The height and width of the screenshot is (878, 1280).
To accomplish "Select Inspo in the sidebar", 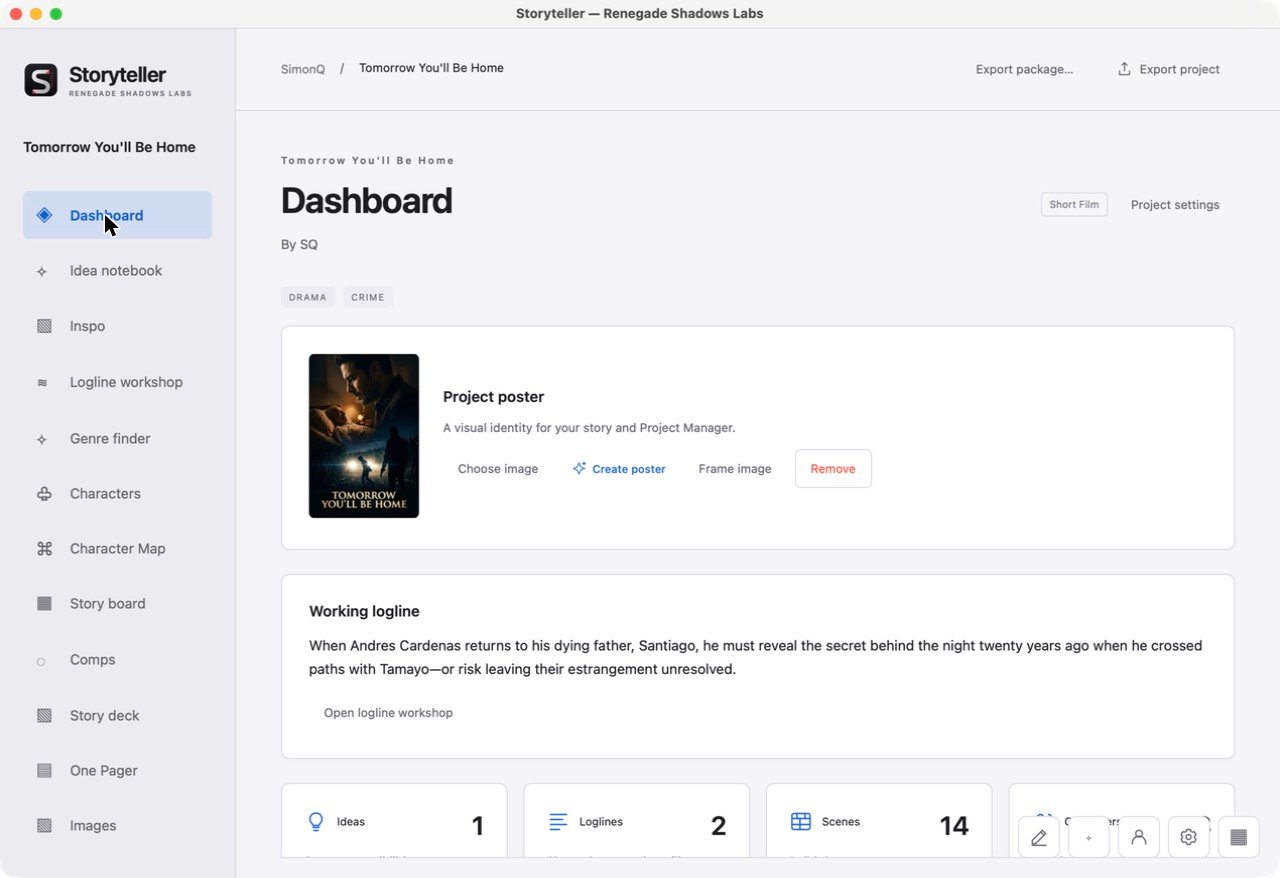I will click(x=117, y=326).
